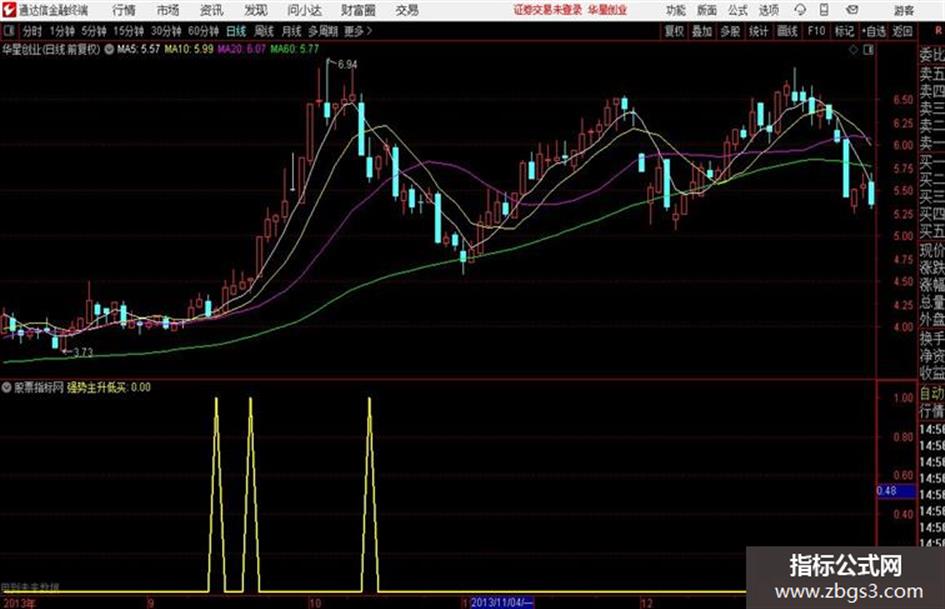Screen dimensions: 945x609
Task: Open the 行情 menu
Action: (x=124, y=10)
